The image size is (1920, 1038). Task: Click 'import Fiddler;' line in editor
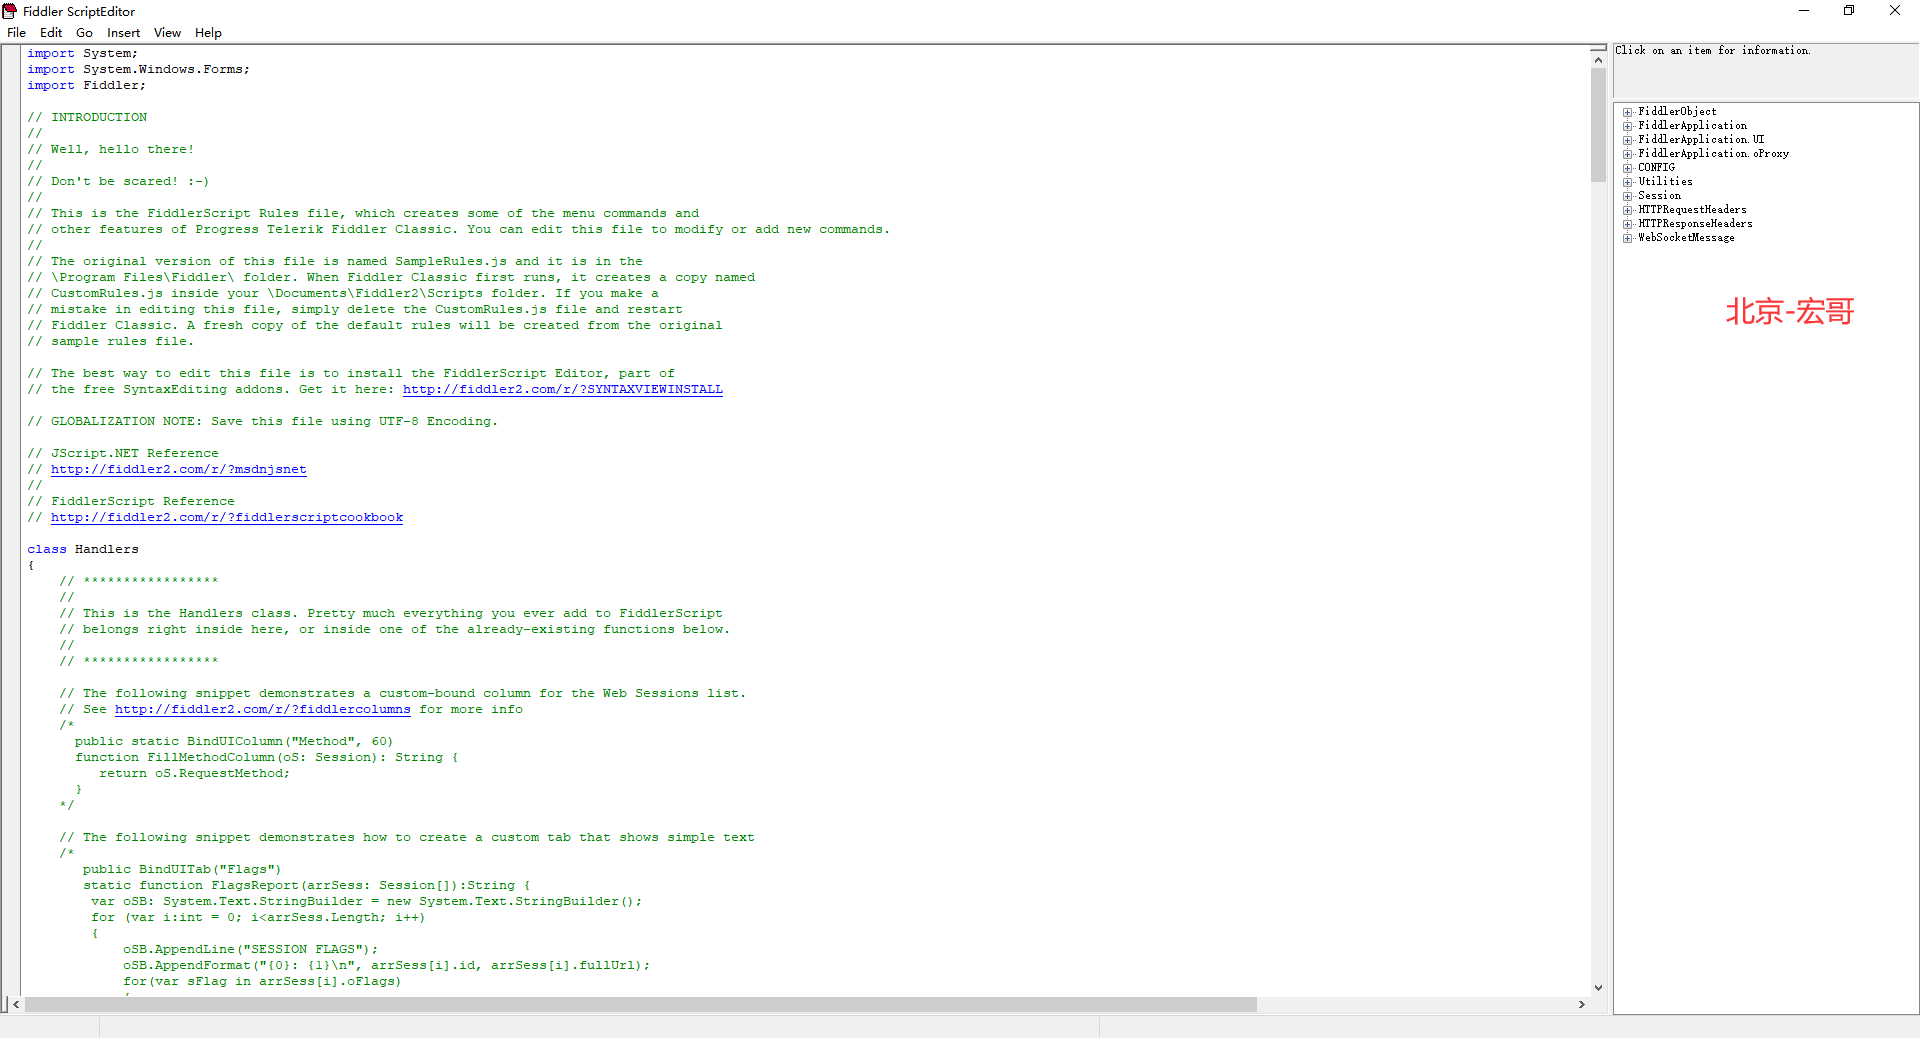pos(86,86)
